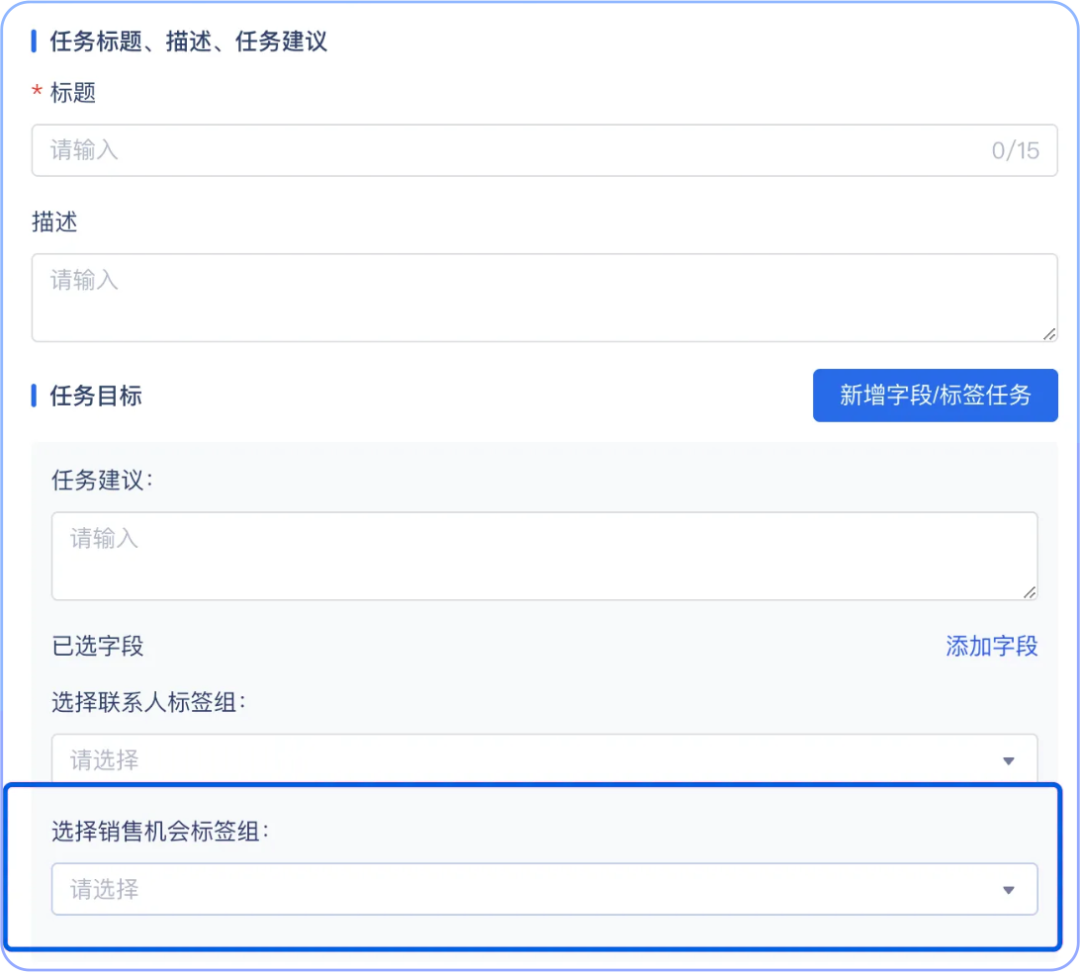Click the 选择联系人标签组 label
This screenshot has height=972, width=1080.
[148, 702]
